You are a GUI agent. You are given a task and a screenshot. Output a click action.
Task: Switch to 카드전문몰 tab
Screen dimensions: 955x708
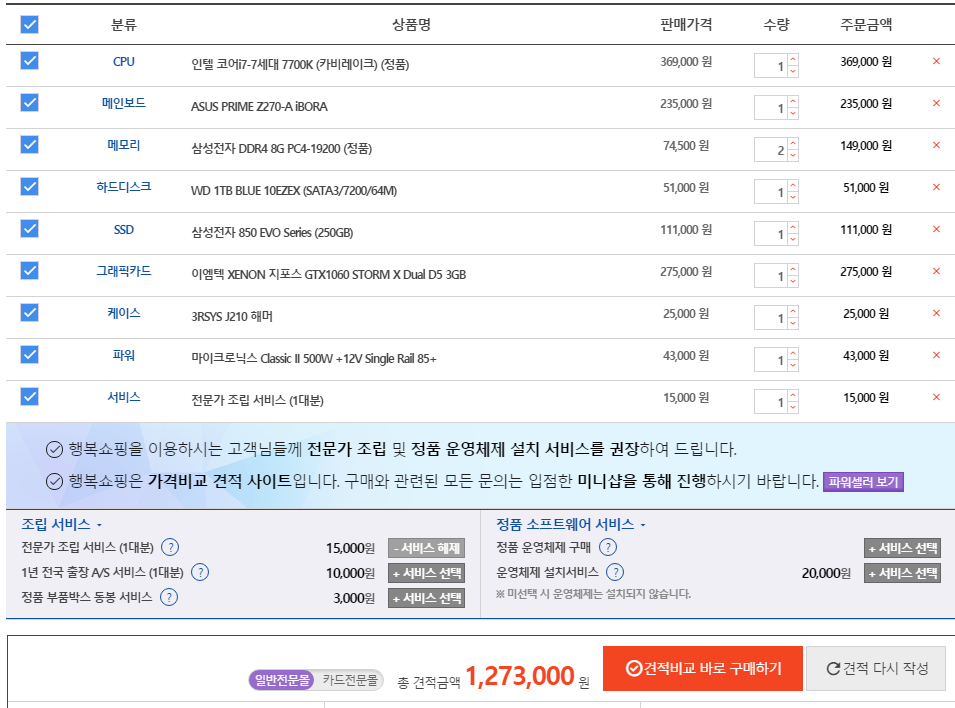coord(350,680)
